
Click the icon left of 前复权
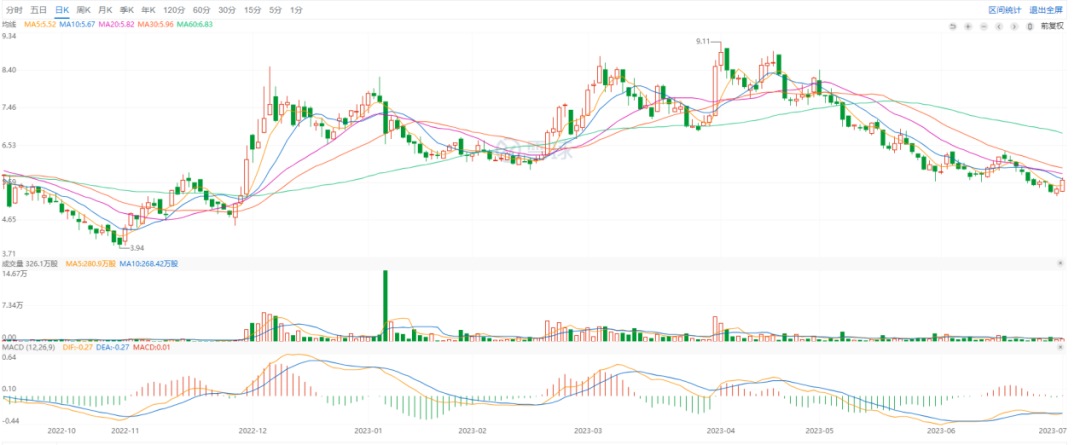point(1030,25)
